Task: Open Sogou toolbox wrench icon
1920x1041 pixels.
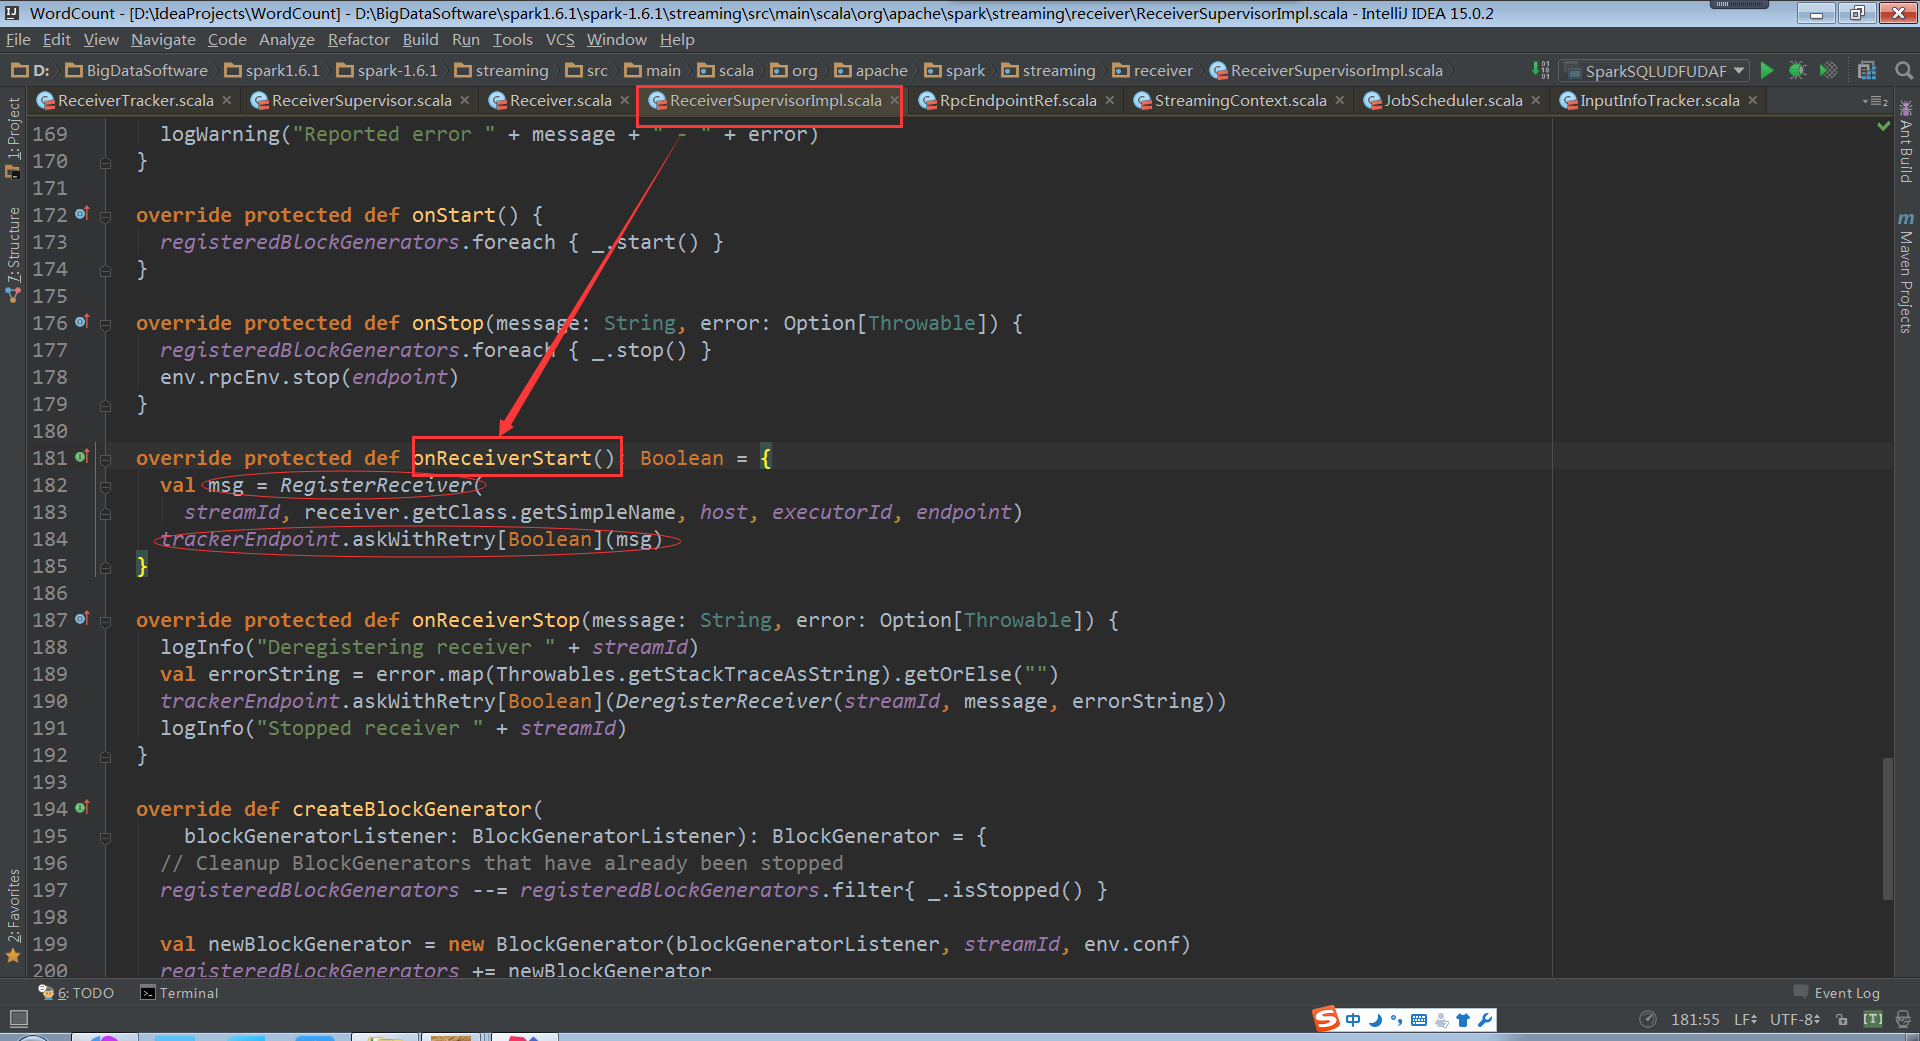Action: (1485, 1019)
